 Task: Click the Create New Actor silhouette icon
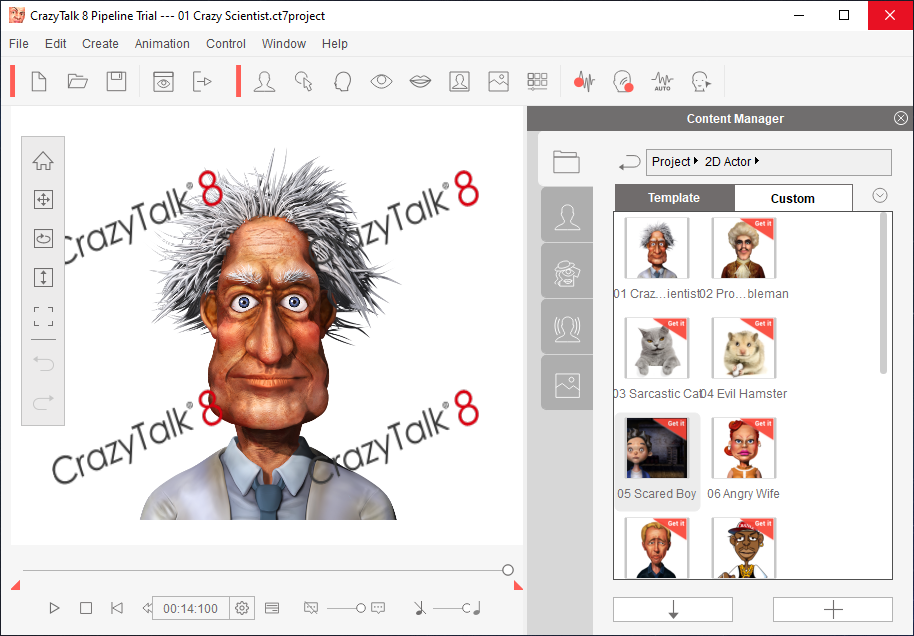pyautogui.click(x=265, y=81)
